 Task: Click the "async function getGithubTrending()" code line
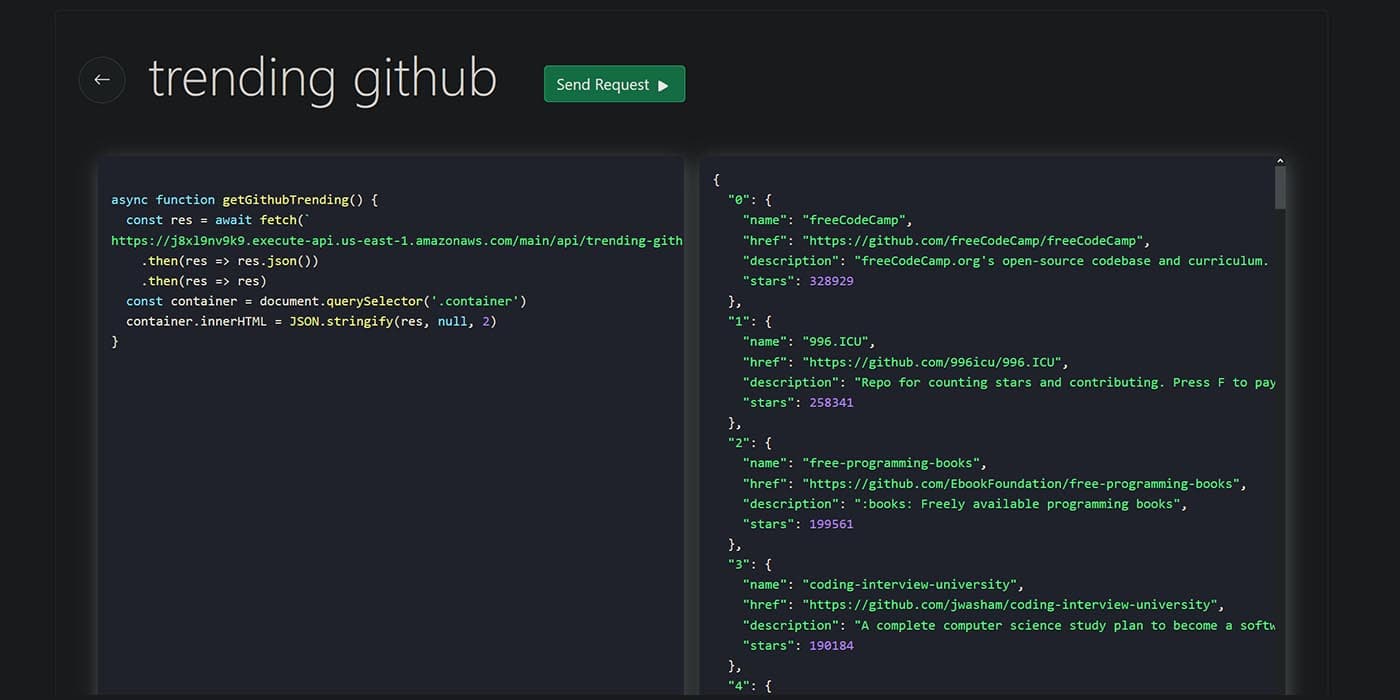pos(245,200)
